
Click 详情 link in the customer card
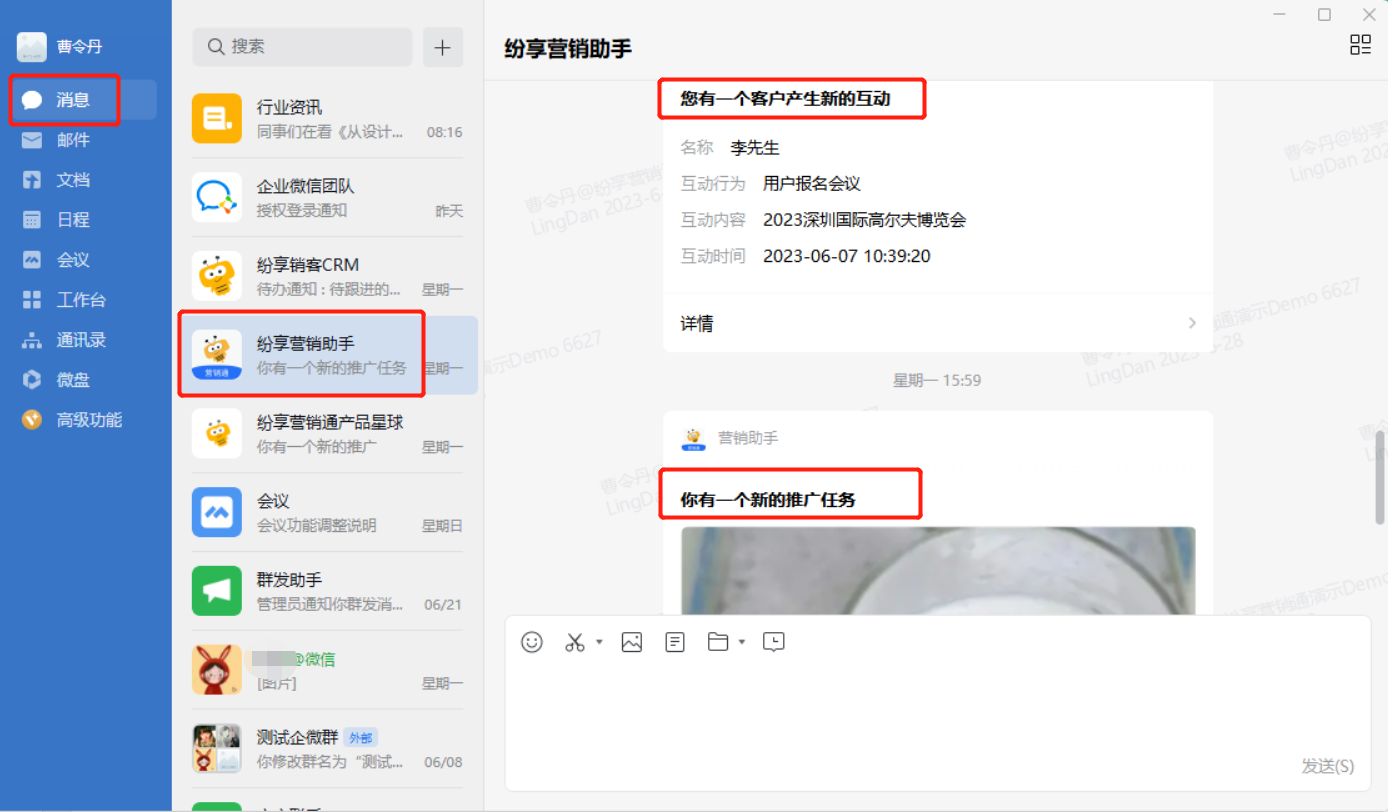(x=697, y=324)
